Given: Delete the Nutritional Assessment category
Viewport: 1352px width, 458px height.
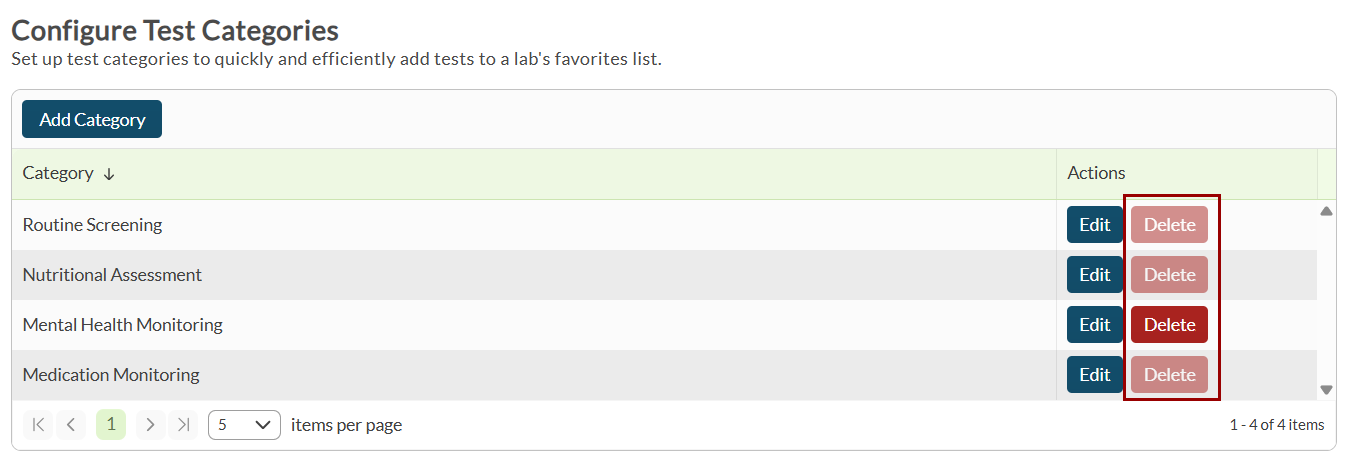Looking at the screenshot, I should click(x=1169, y=275).
